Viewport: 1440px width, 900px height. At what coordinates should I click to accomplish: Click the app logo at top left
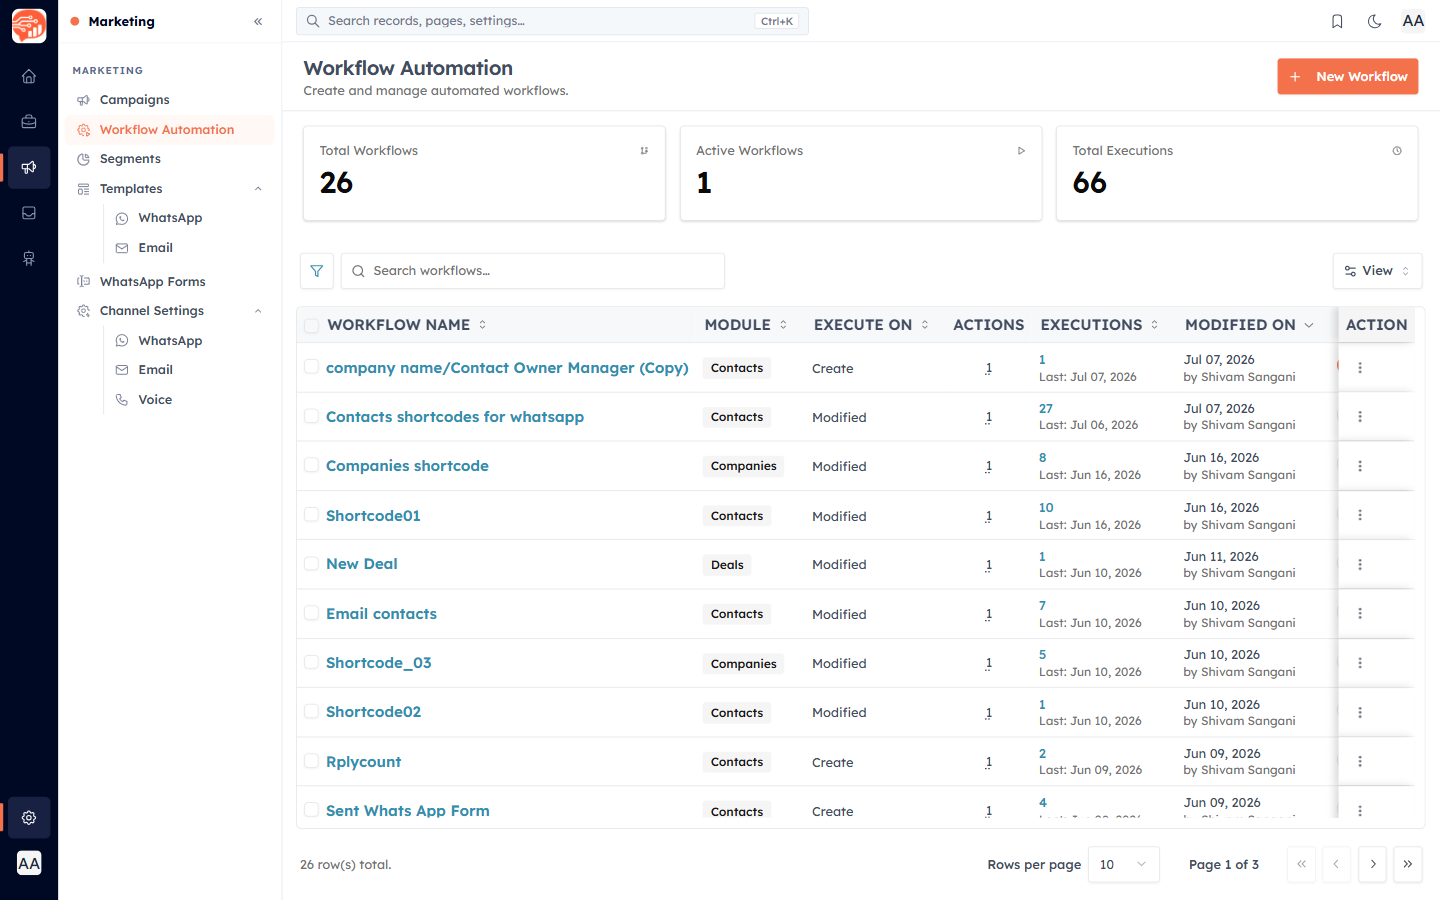tap(29, 25)
